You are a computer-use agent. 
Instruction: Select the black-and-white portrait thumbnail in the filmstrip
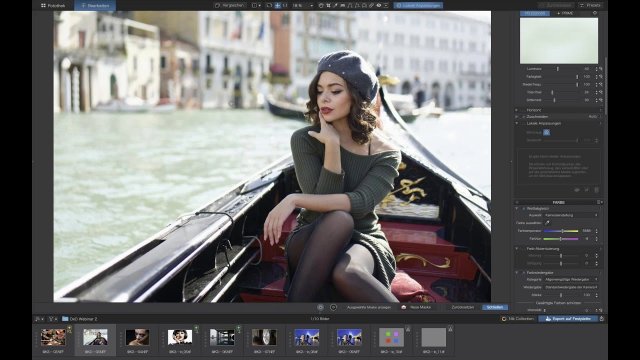pos(180,337)
